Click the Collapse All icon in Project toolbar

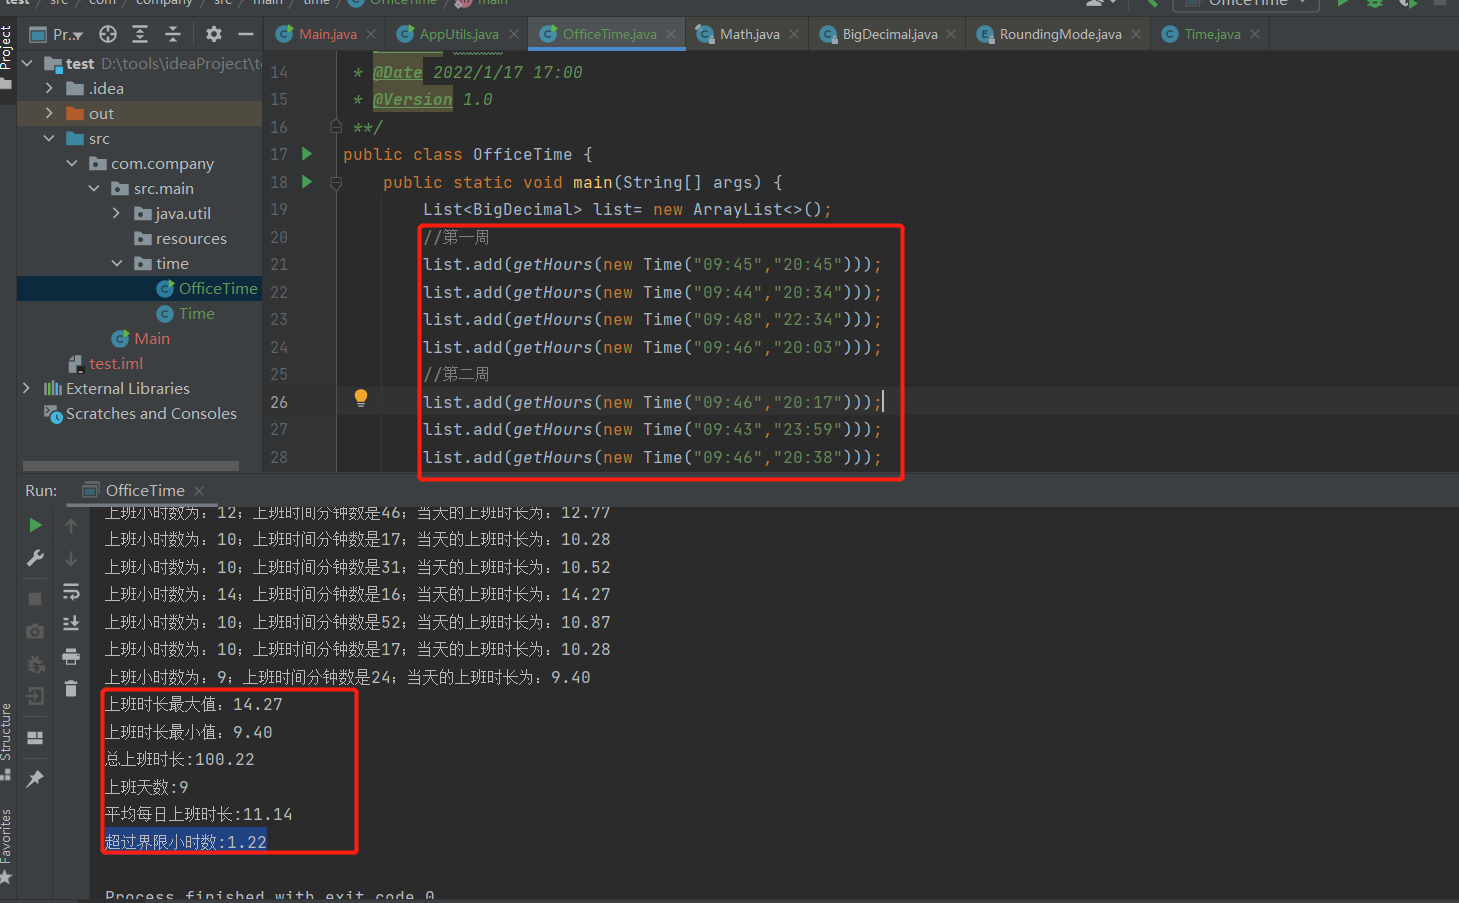coord(173,34)
